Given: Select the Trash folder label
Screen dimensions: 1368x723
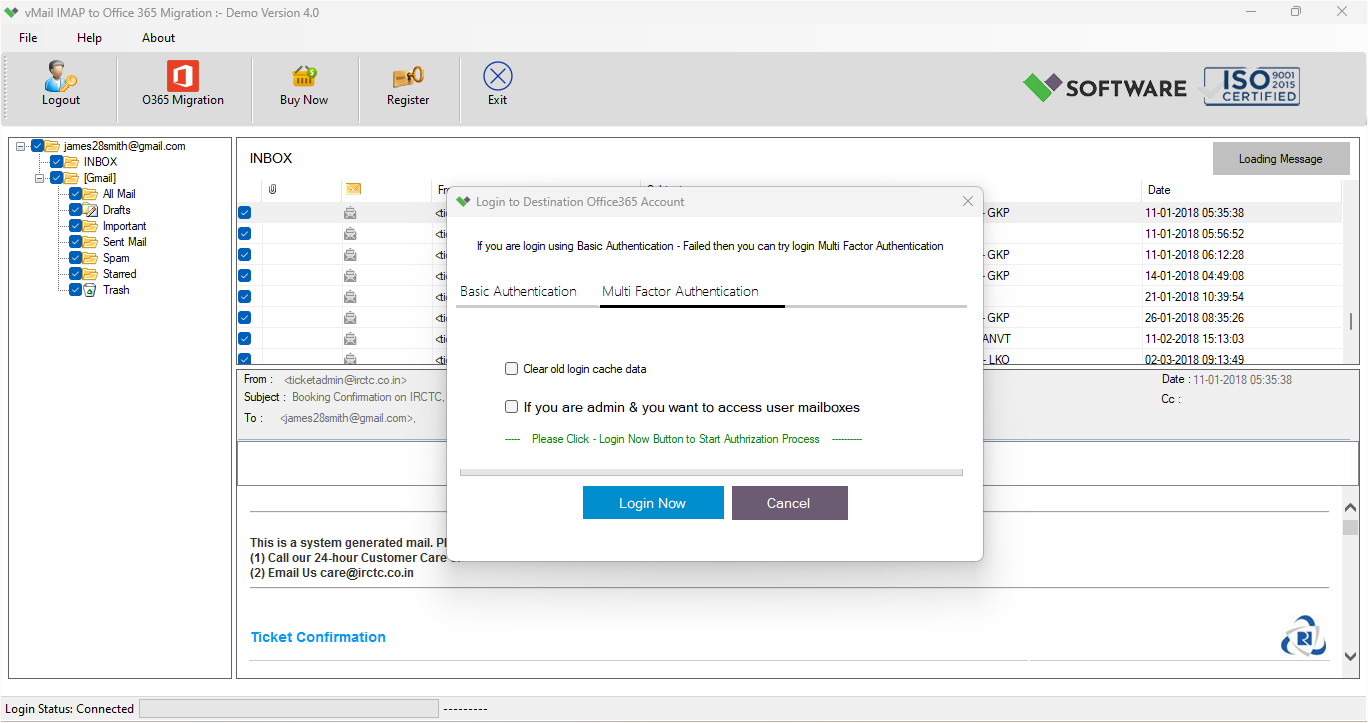Looking at the screenshot, I should point(116,290).
